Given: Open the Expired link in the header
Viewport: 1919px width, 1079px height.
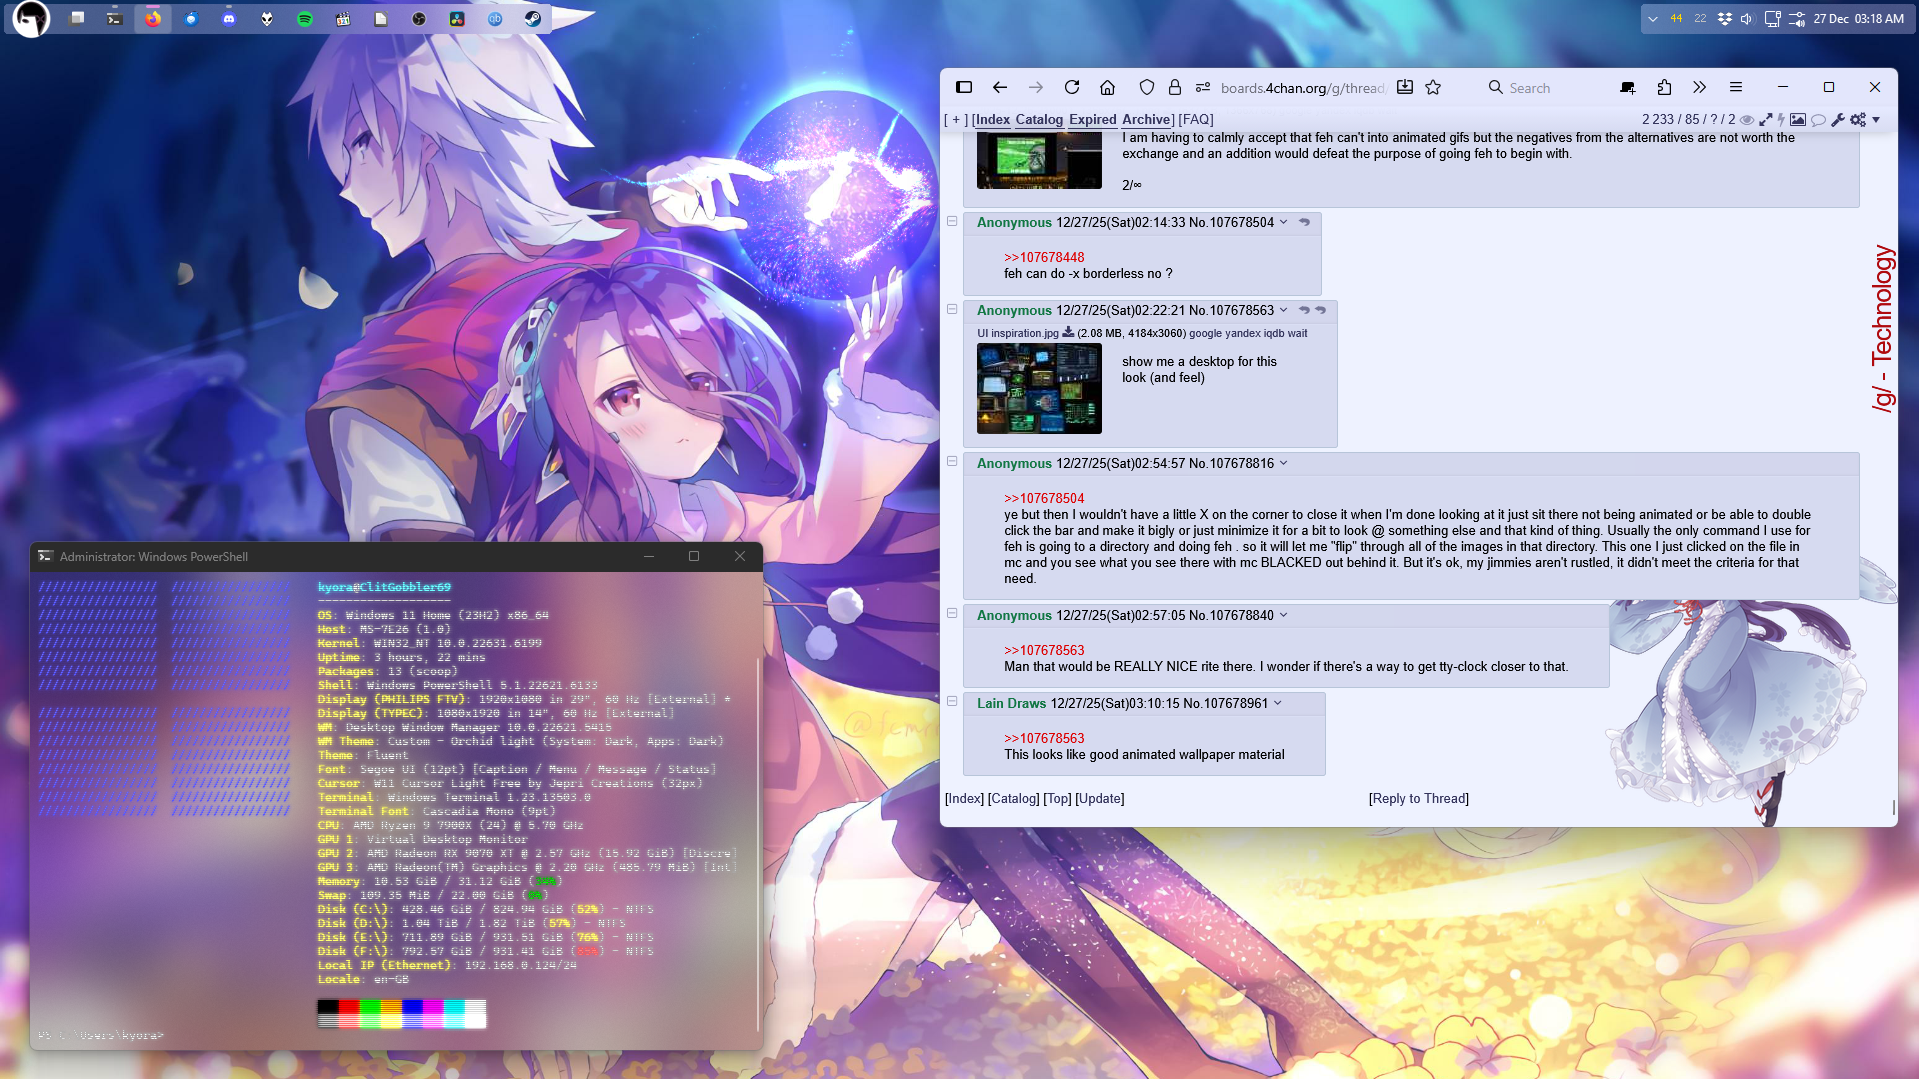Looking at the screenshot, I should click(x=1092, y=120).
